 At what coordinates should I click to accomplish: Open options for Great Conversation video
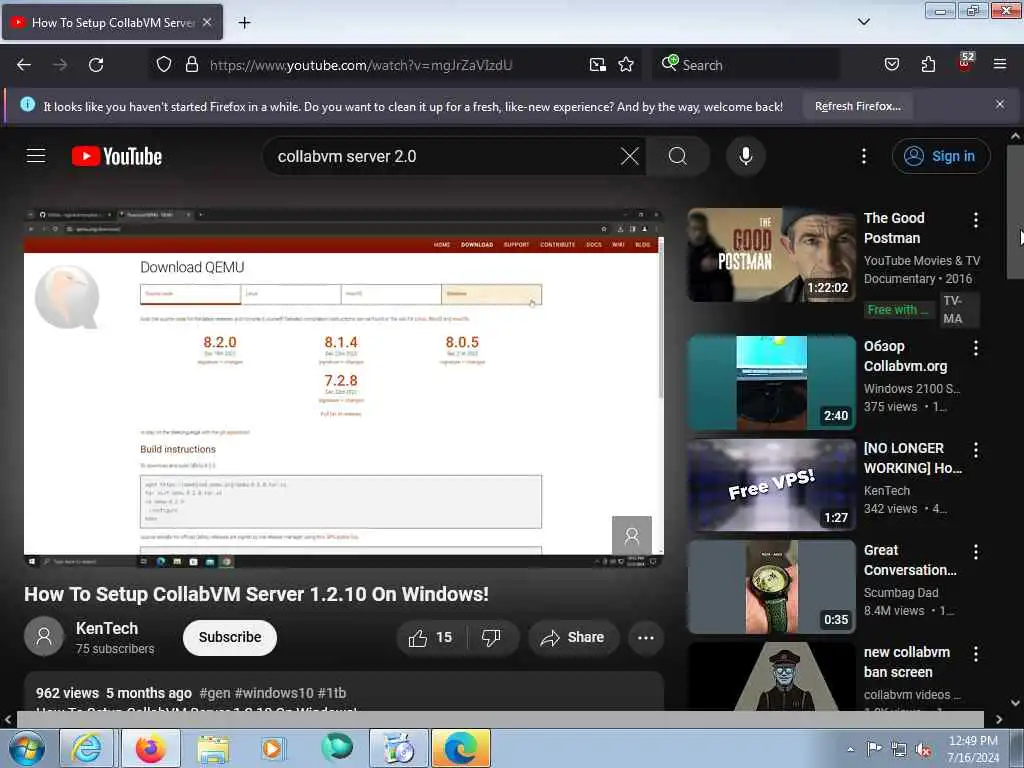976,552
